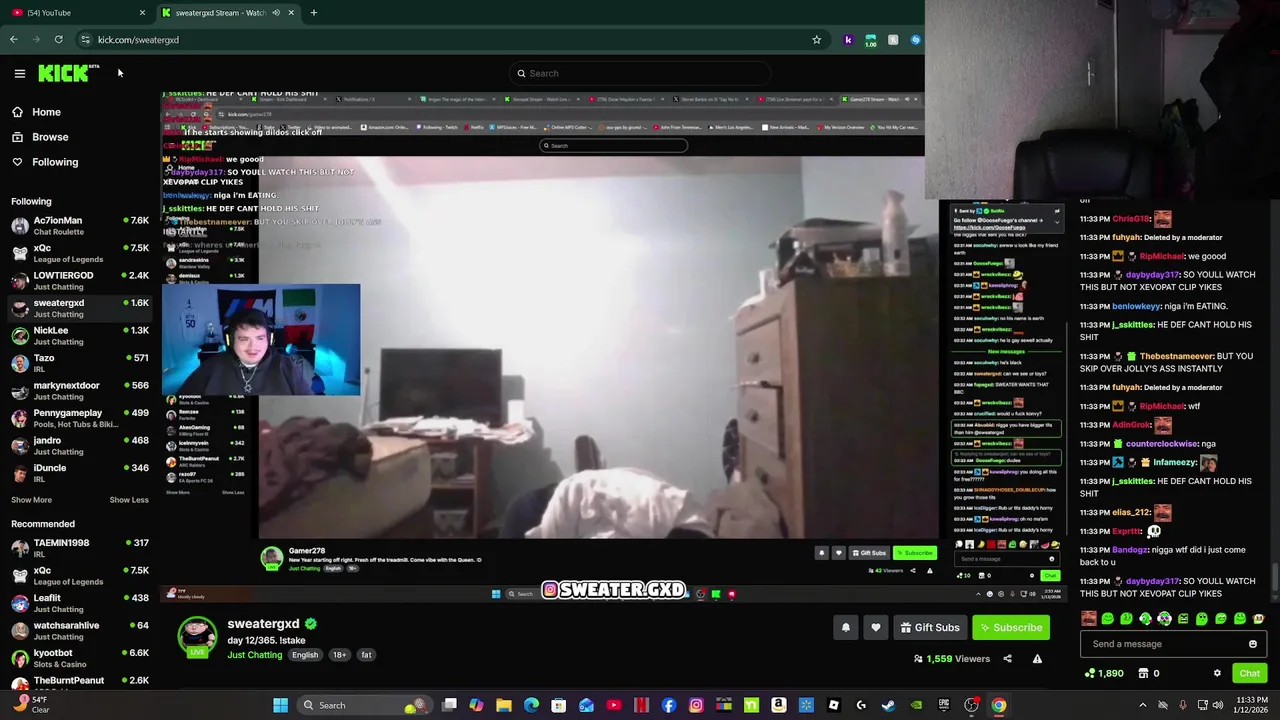The width and height of the screenshot is (1280, 720).
Task: Mute the audio icon on Kick tab
Action: coord(276,13)
